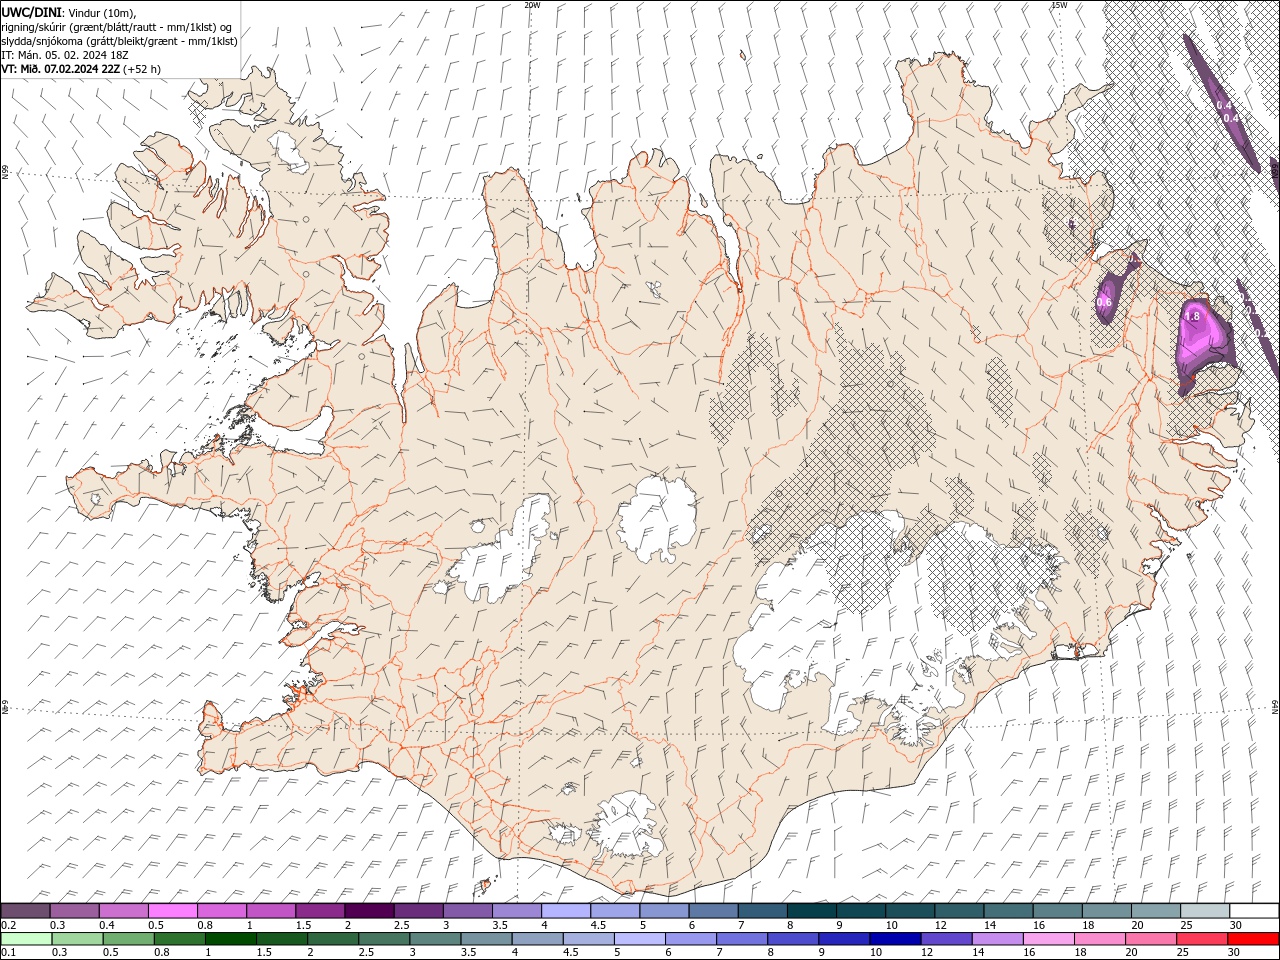
Task: Click the first dark mauve swatch of the snow scale
Action: 25,911
